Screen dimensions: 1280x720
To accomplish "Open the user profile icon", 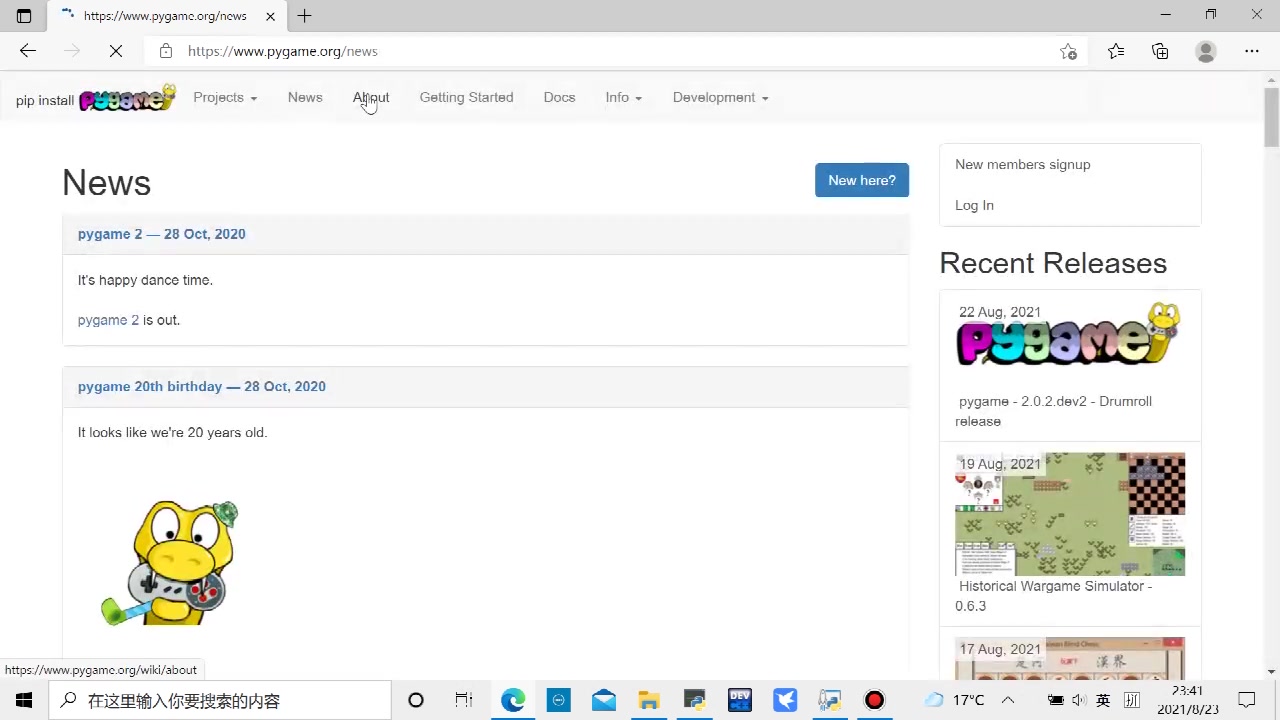I will [1206, 51].
